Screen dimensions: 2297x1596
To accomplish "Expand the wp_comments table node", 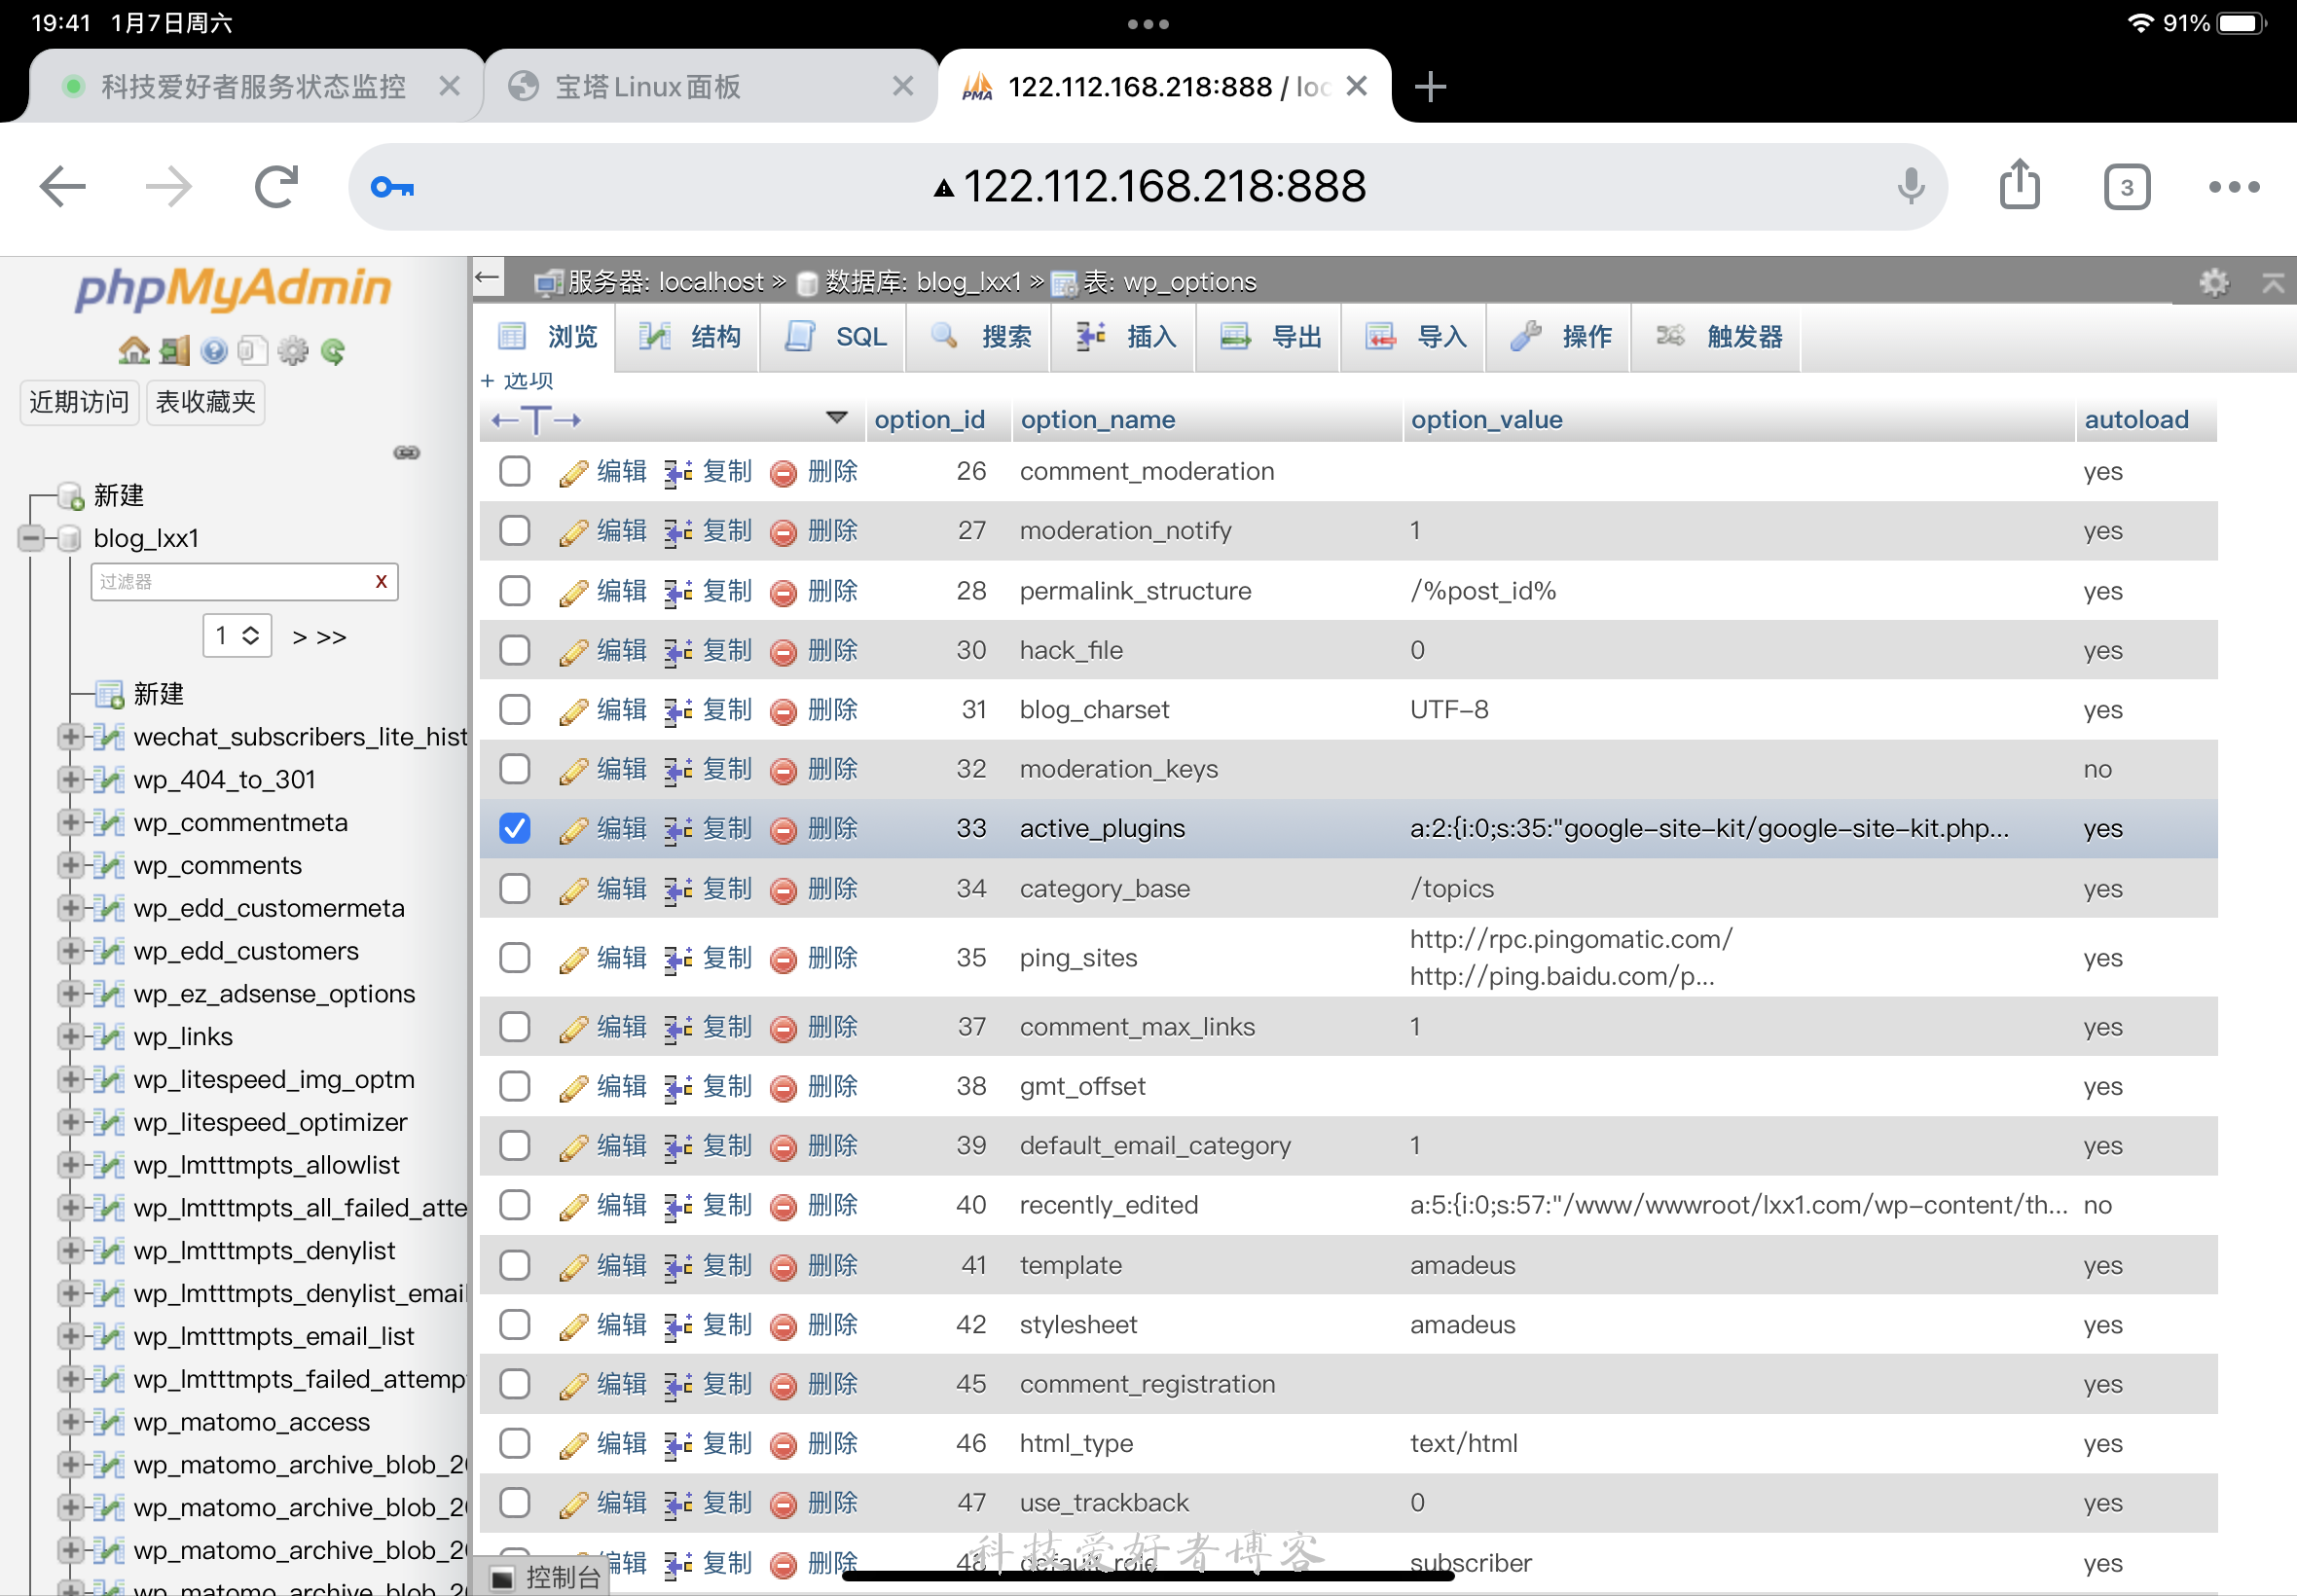I will (70, 865).
